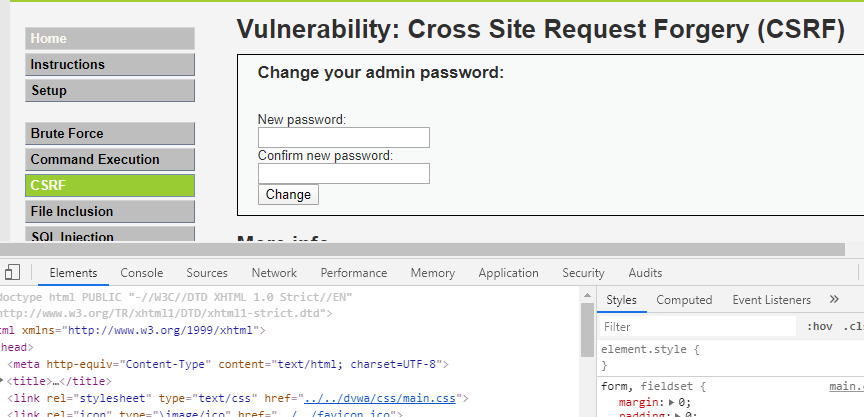The image size is (864, 417).
Task: Go to the File Inclusion page
Action: point(110,212)
